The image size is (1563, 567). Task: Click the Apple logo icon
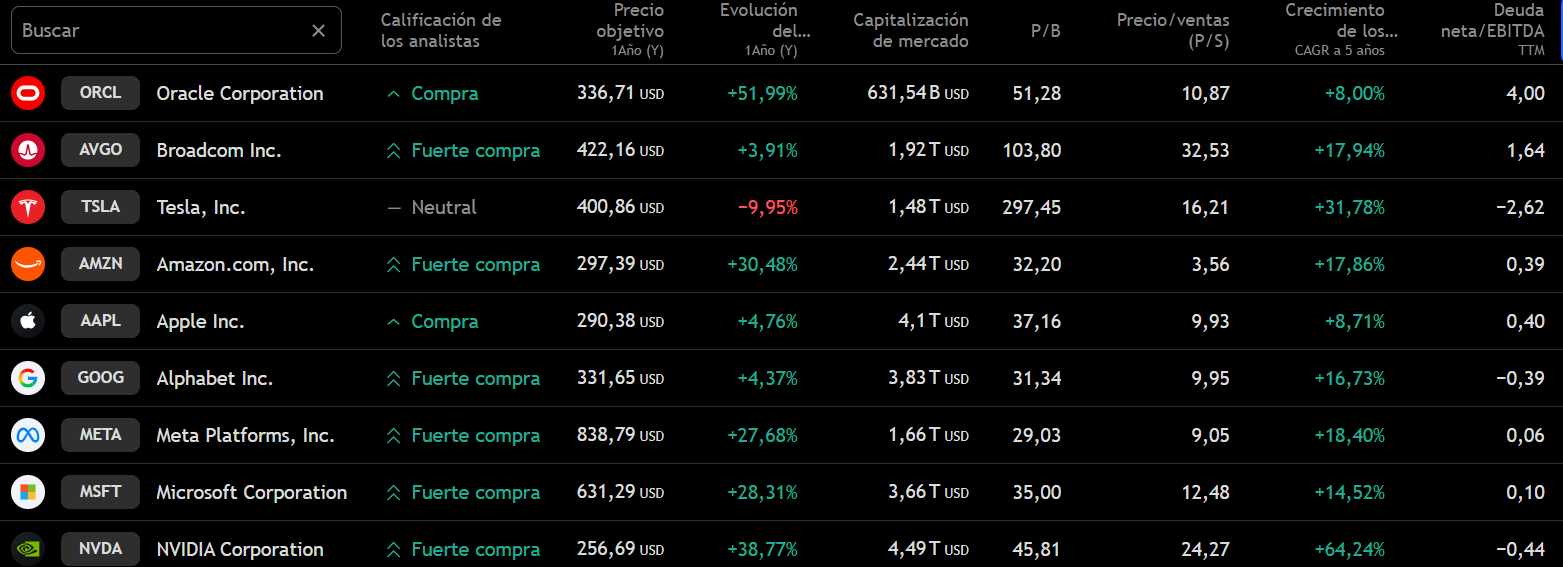[x=28, y=321]
